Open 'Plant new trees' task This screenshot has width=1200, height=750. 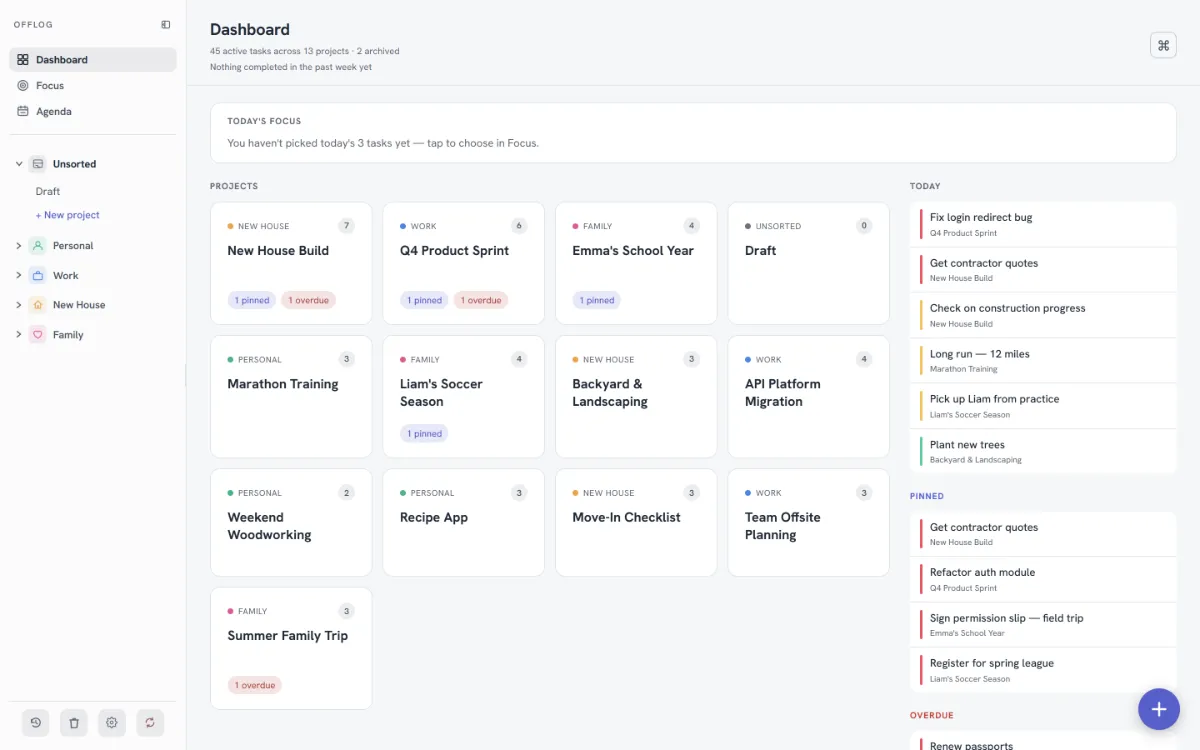1043,452
